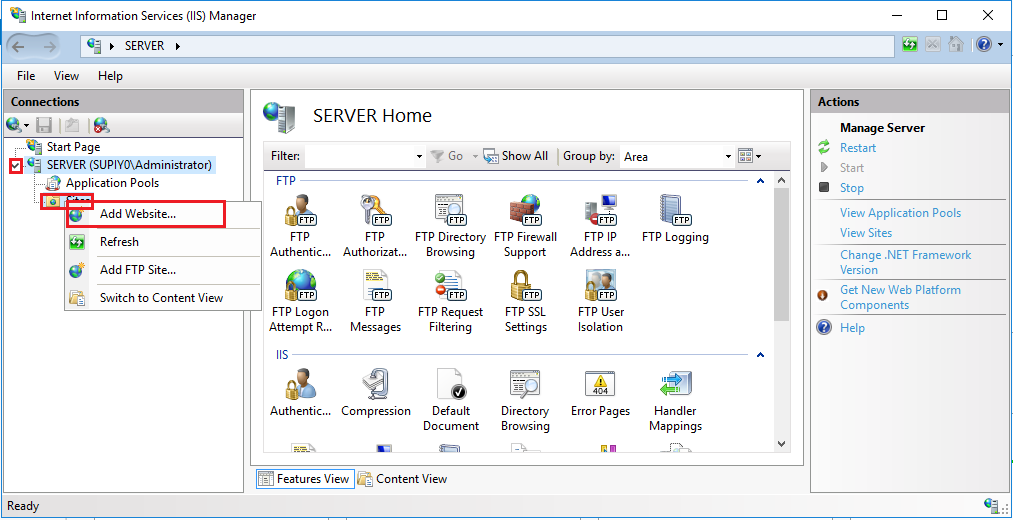This screenshot has height=520, width=1013.
Task: Switch to Features View tab
Action: pos(305,479)
